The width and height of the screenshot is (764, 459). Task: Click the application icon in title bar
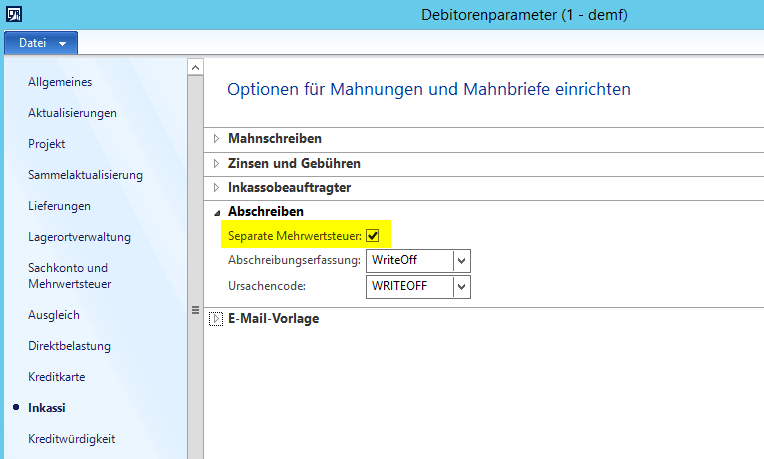[x=13, y=14]
